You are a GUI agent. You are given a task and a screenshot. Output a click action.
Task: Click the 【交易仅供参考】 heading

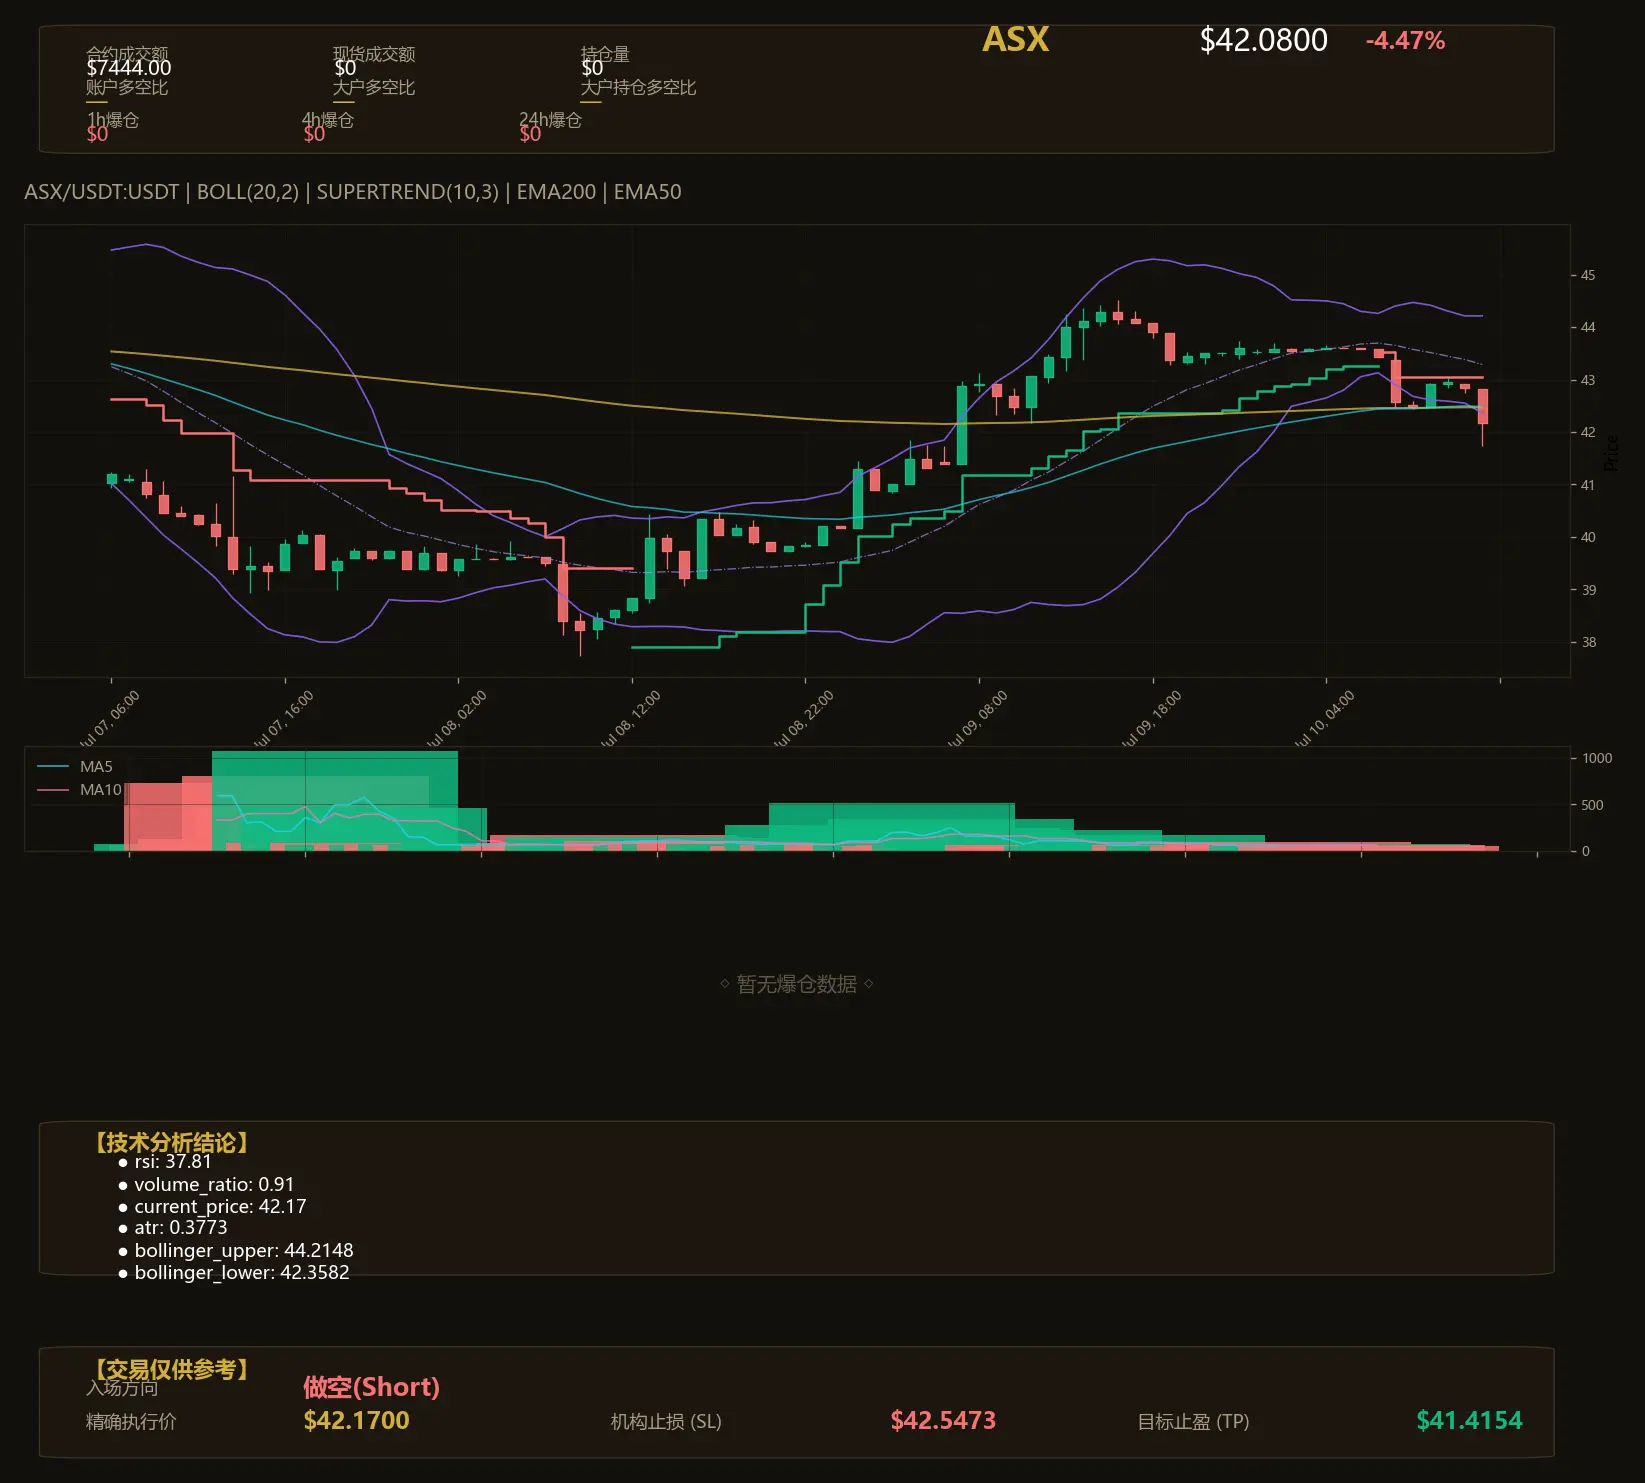click(x=171, y=1369)
